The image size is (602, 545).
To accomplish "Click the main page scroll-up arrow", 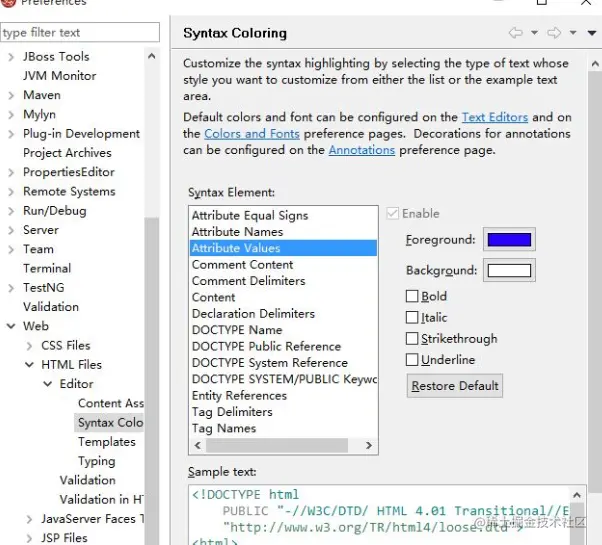I will tap(595, 64).
